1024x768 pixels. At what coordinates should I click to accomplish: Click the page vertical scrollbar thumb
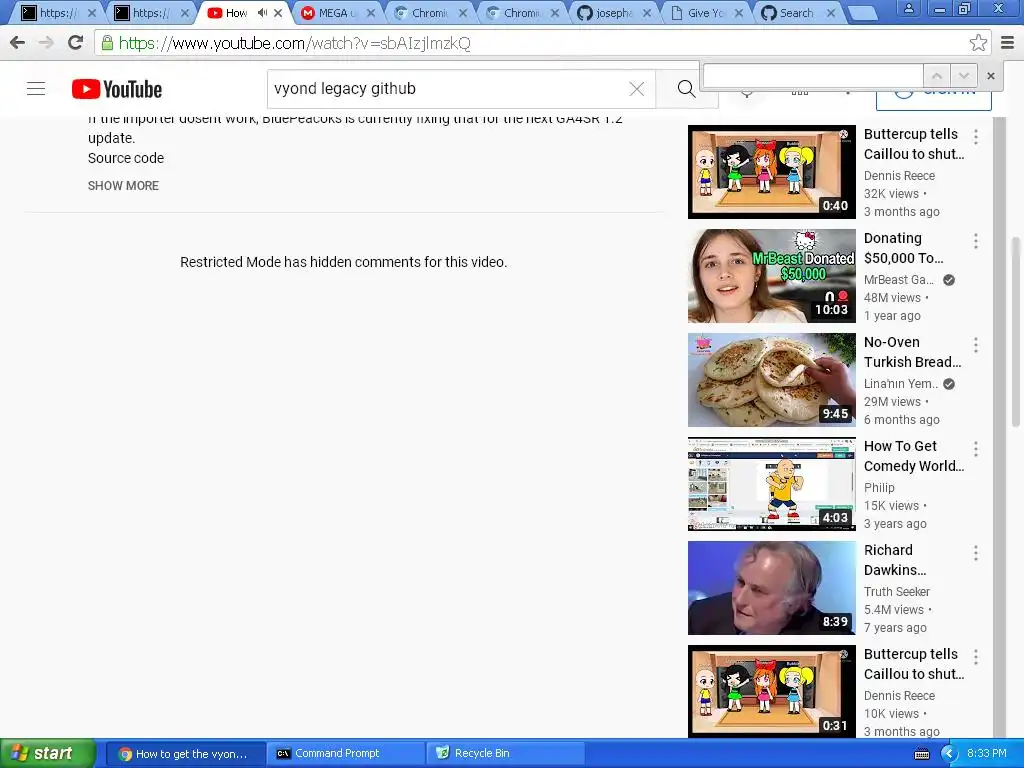pos(1016,332)
